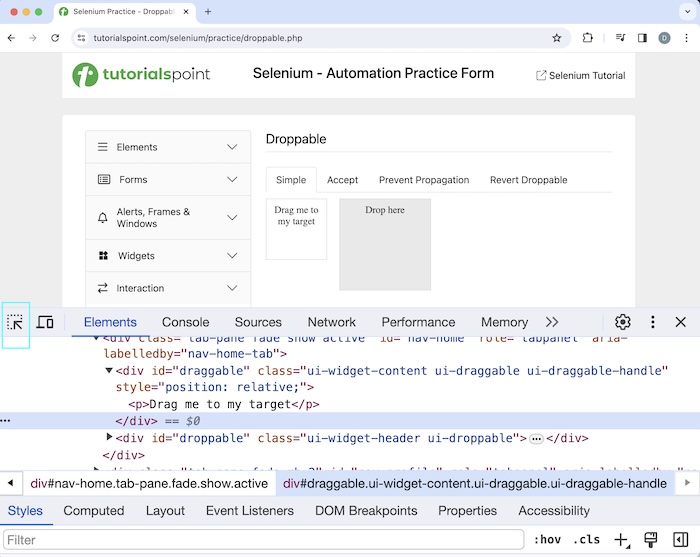Toggle the .cls element classes panel

pyautogui.click(x=586, y=540)
